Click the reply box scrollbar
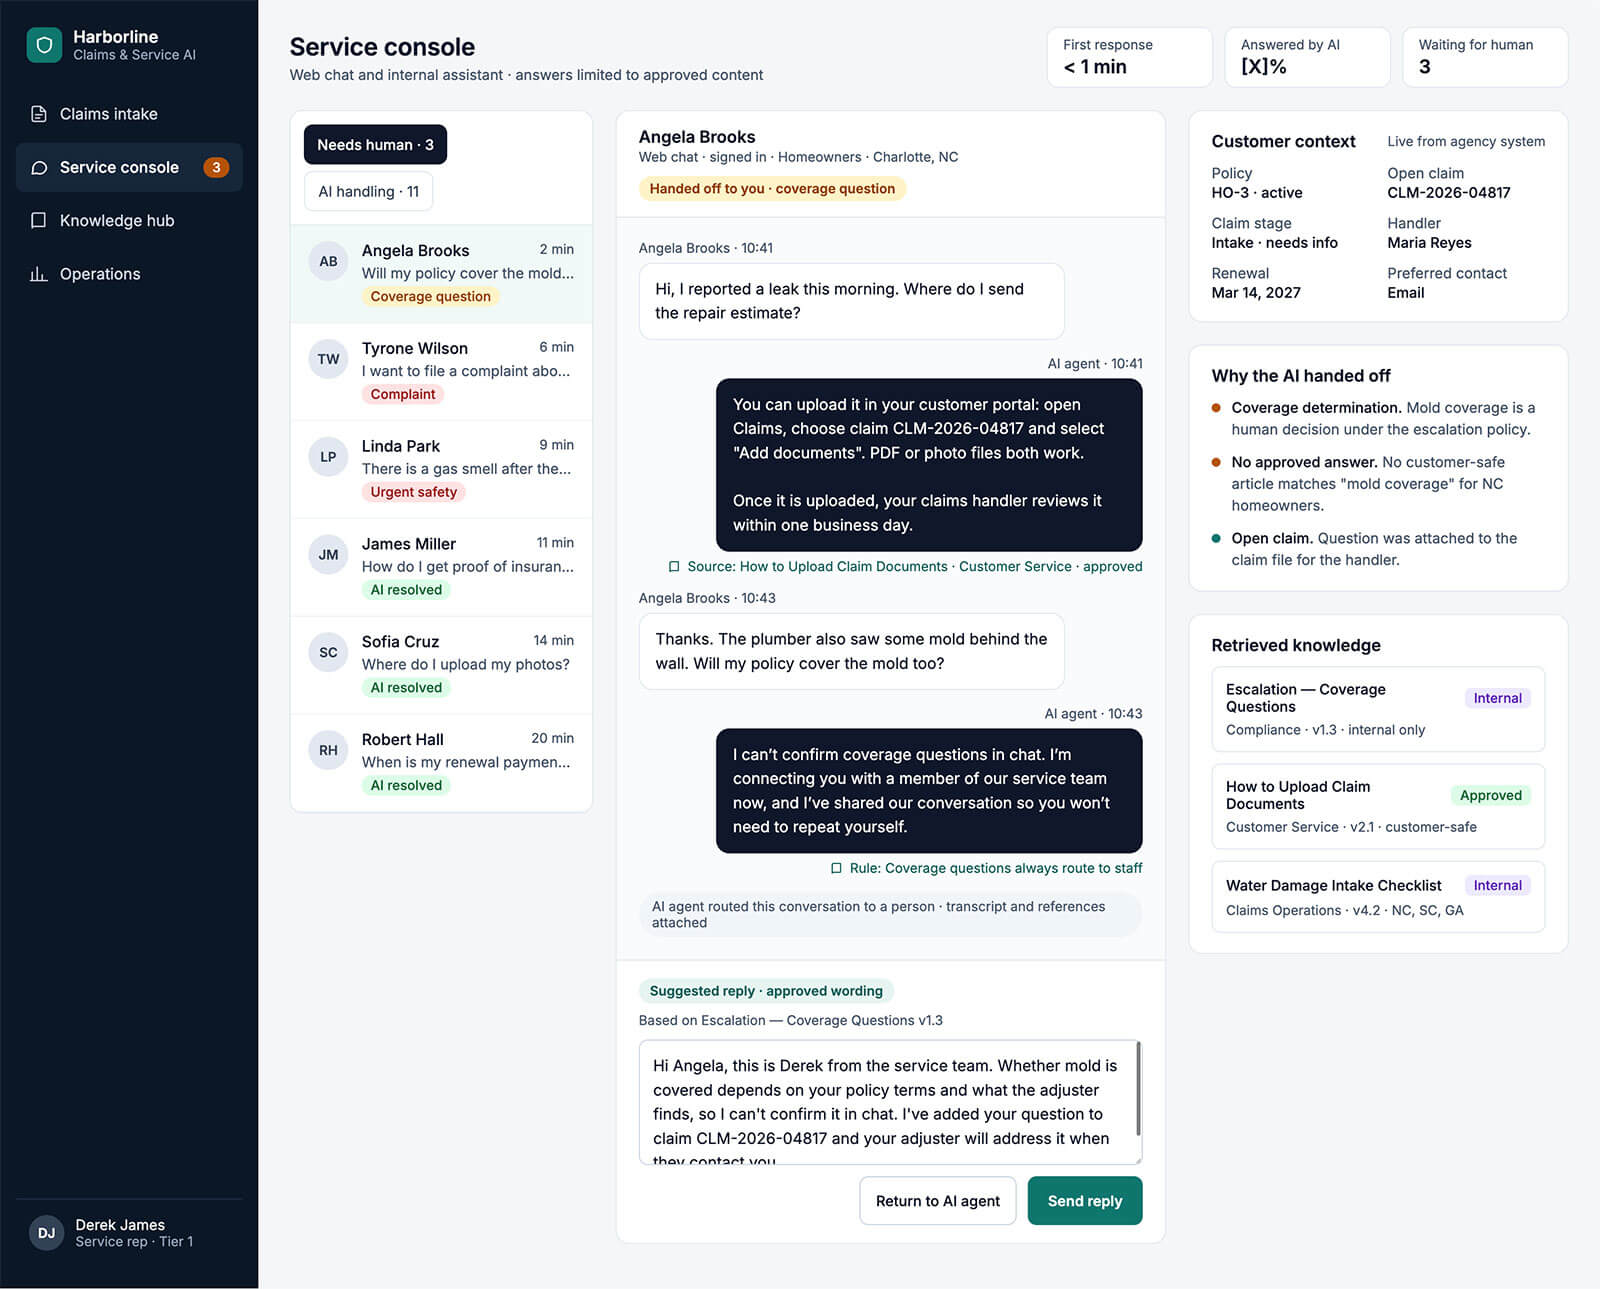 tap(1138, 1090)
